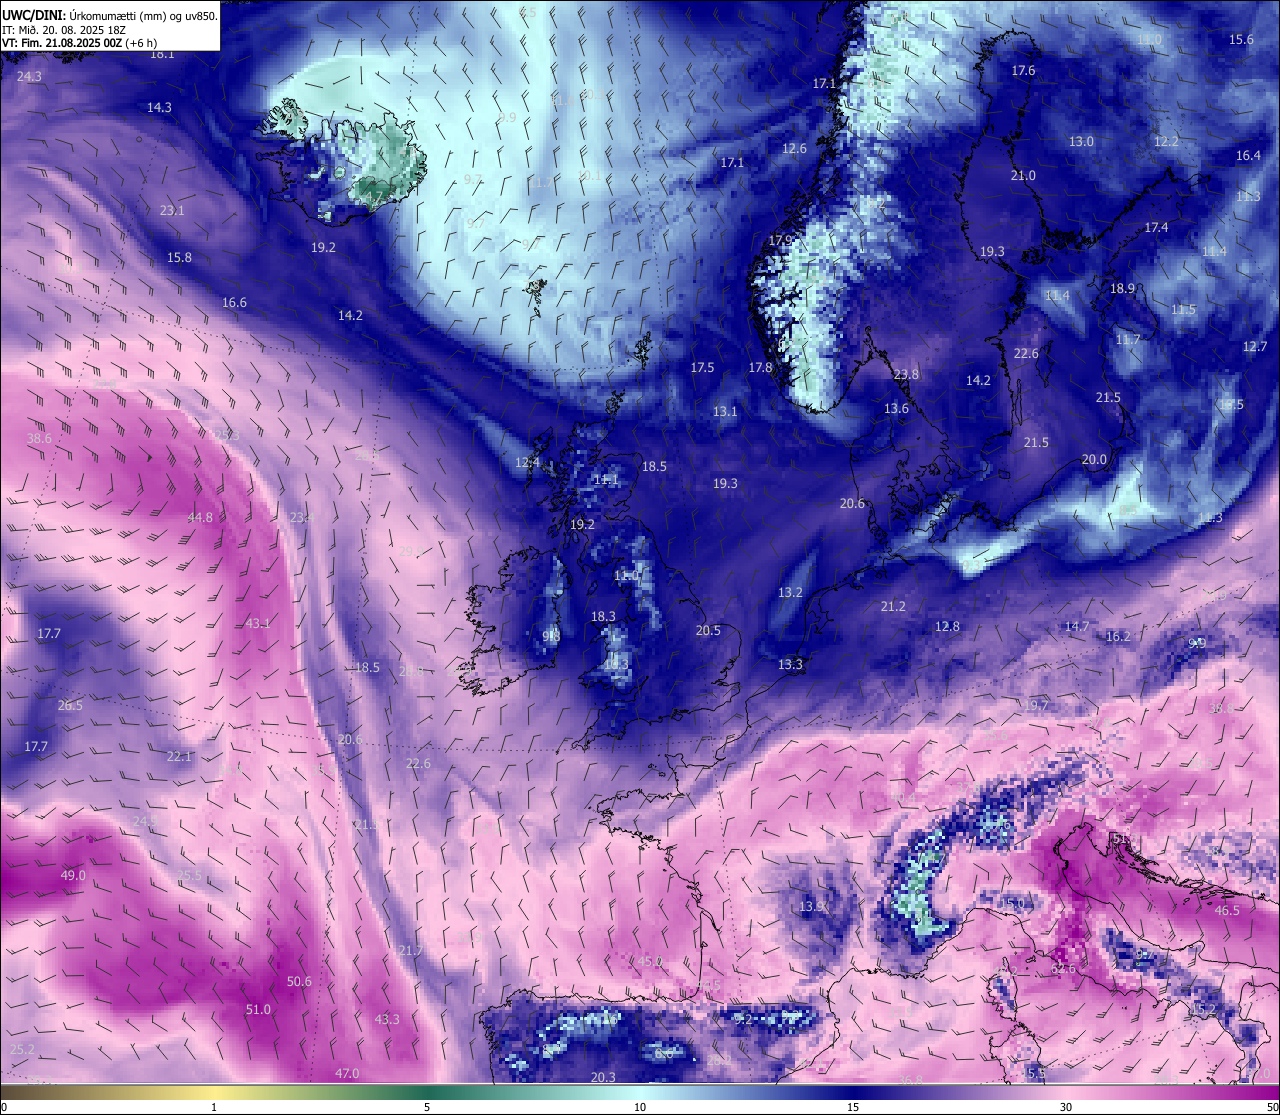This screenshot has width=1280, height=1115.
Task: Click the 20.0 value label
Action: (x=1094, y=459)
